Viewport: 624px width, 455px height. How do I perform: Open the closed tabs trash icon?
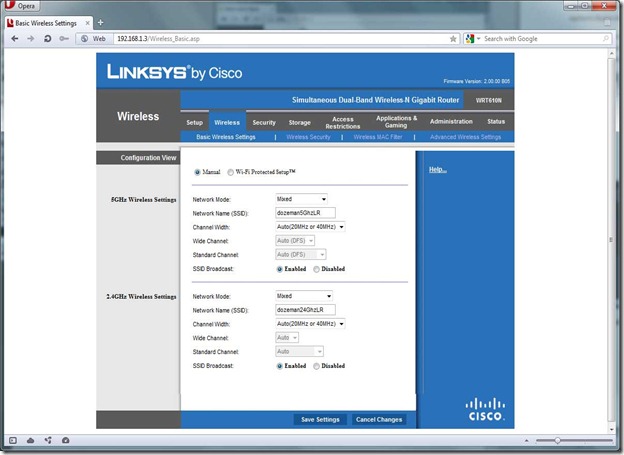tap(607, 22)
